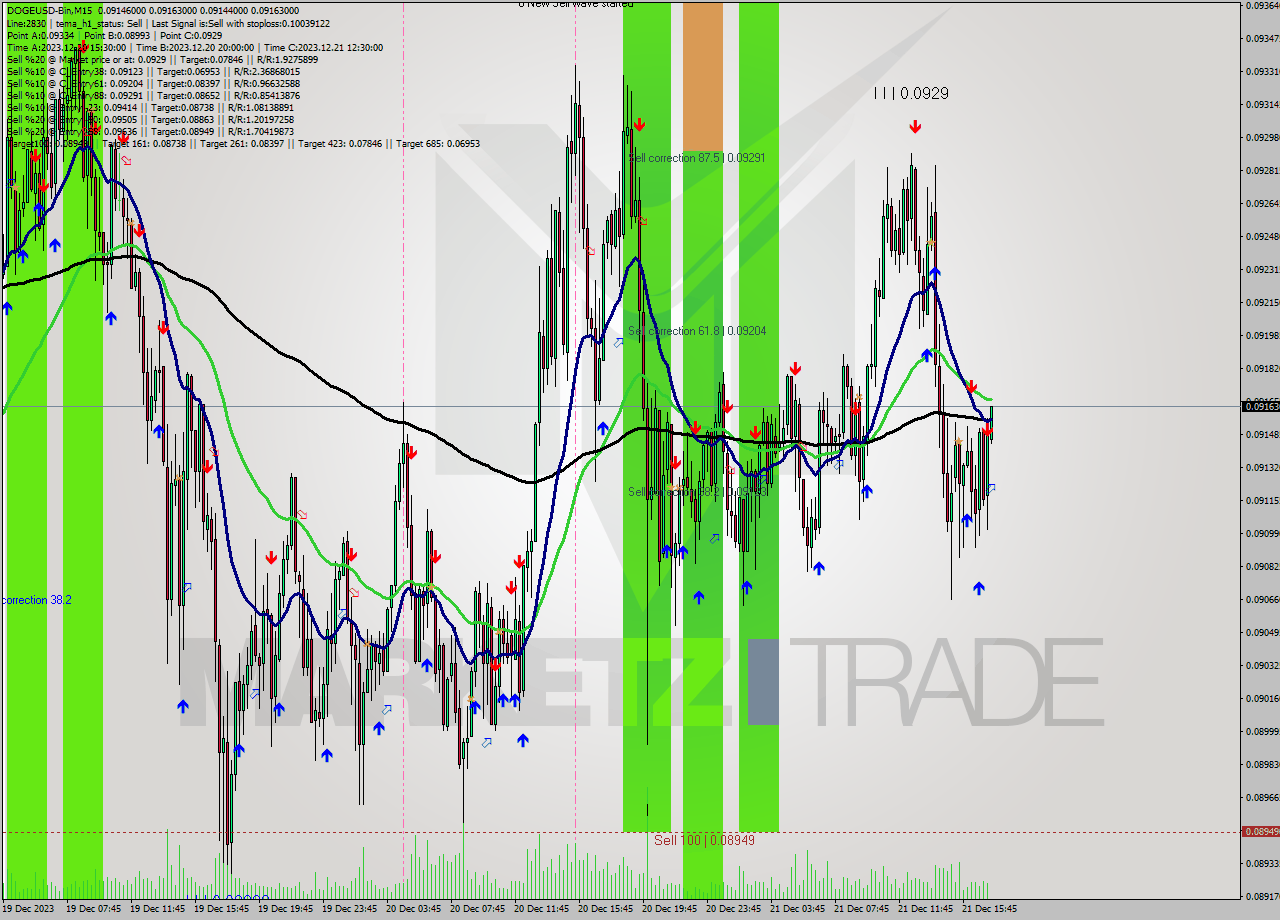Viewport: 1280px width, 920px height.
Task: Click the line with R/R:0.85413876
Action: pyautogui.click(x=153, y=95)
